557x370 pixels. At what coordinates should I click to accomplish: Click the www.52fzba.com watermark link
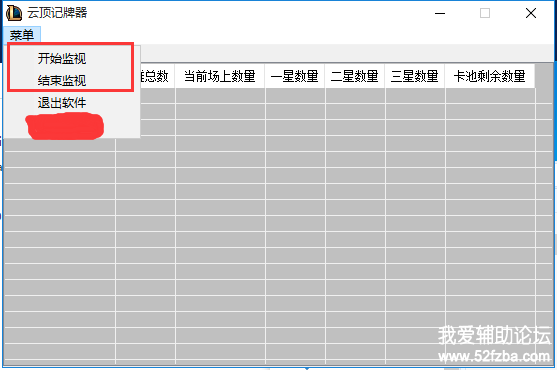(x=494, y=356)
